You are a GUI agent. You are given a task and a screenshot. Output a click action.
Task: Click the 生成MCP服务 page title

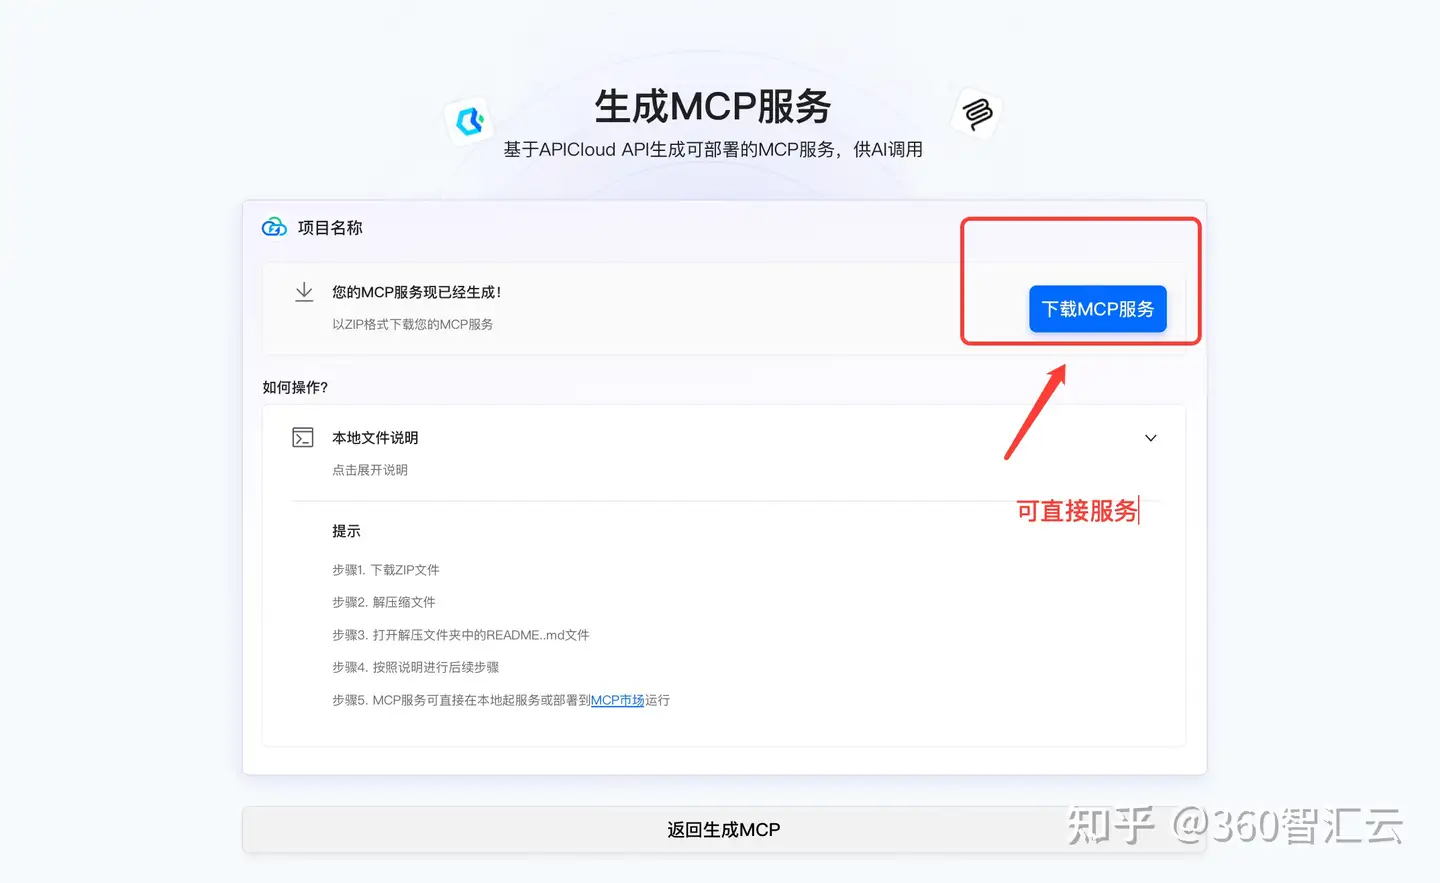click(x=713, y=106)
